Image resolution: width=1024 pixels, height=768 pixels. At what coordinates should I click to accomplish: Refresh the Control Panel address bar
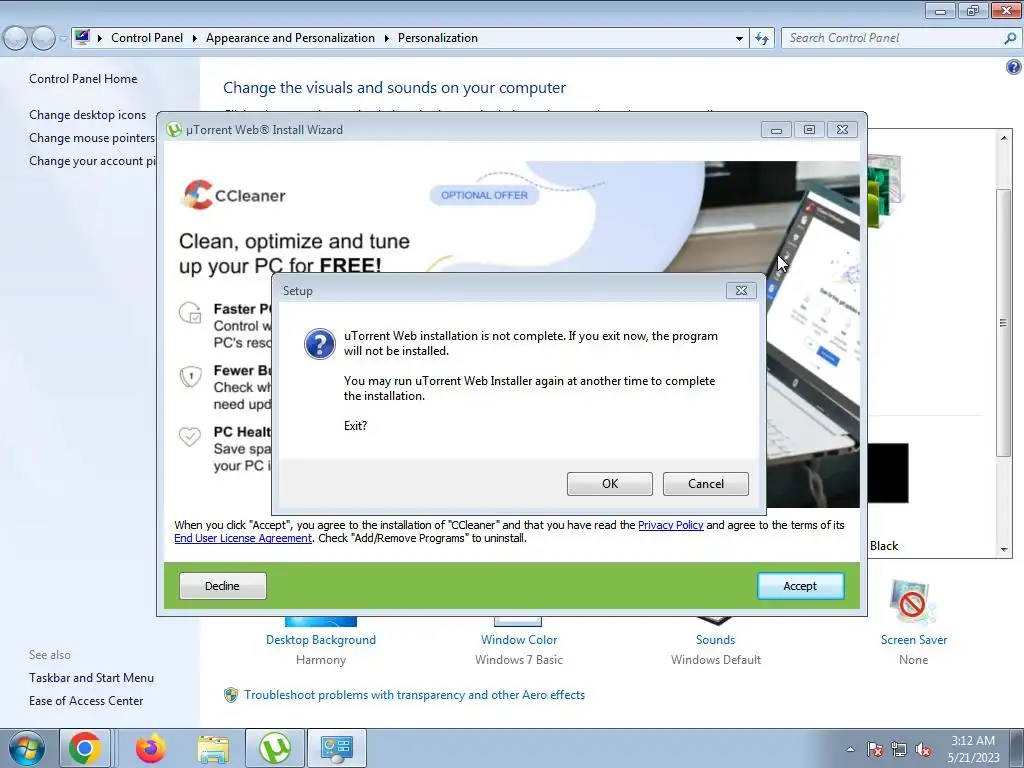(761, 39)
